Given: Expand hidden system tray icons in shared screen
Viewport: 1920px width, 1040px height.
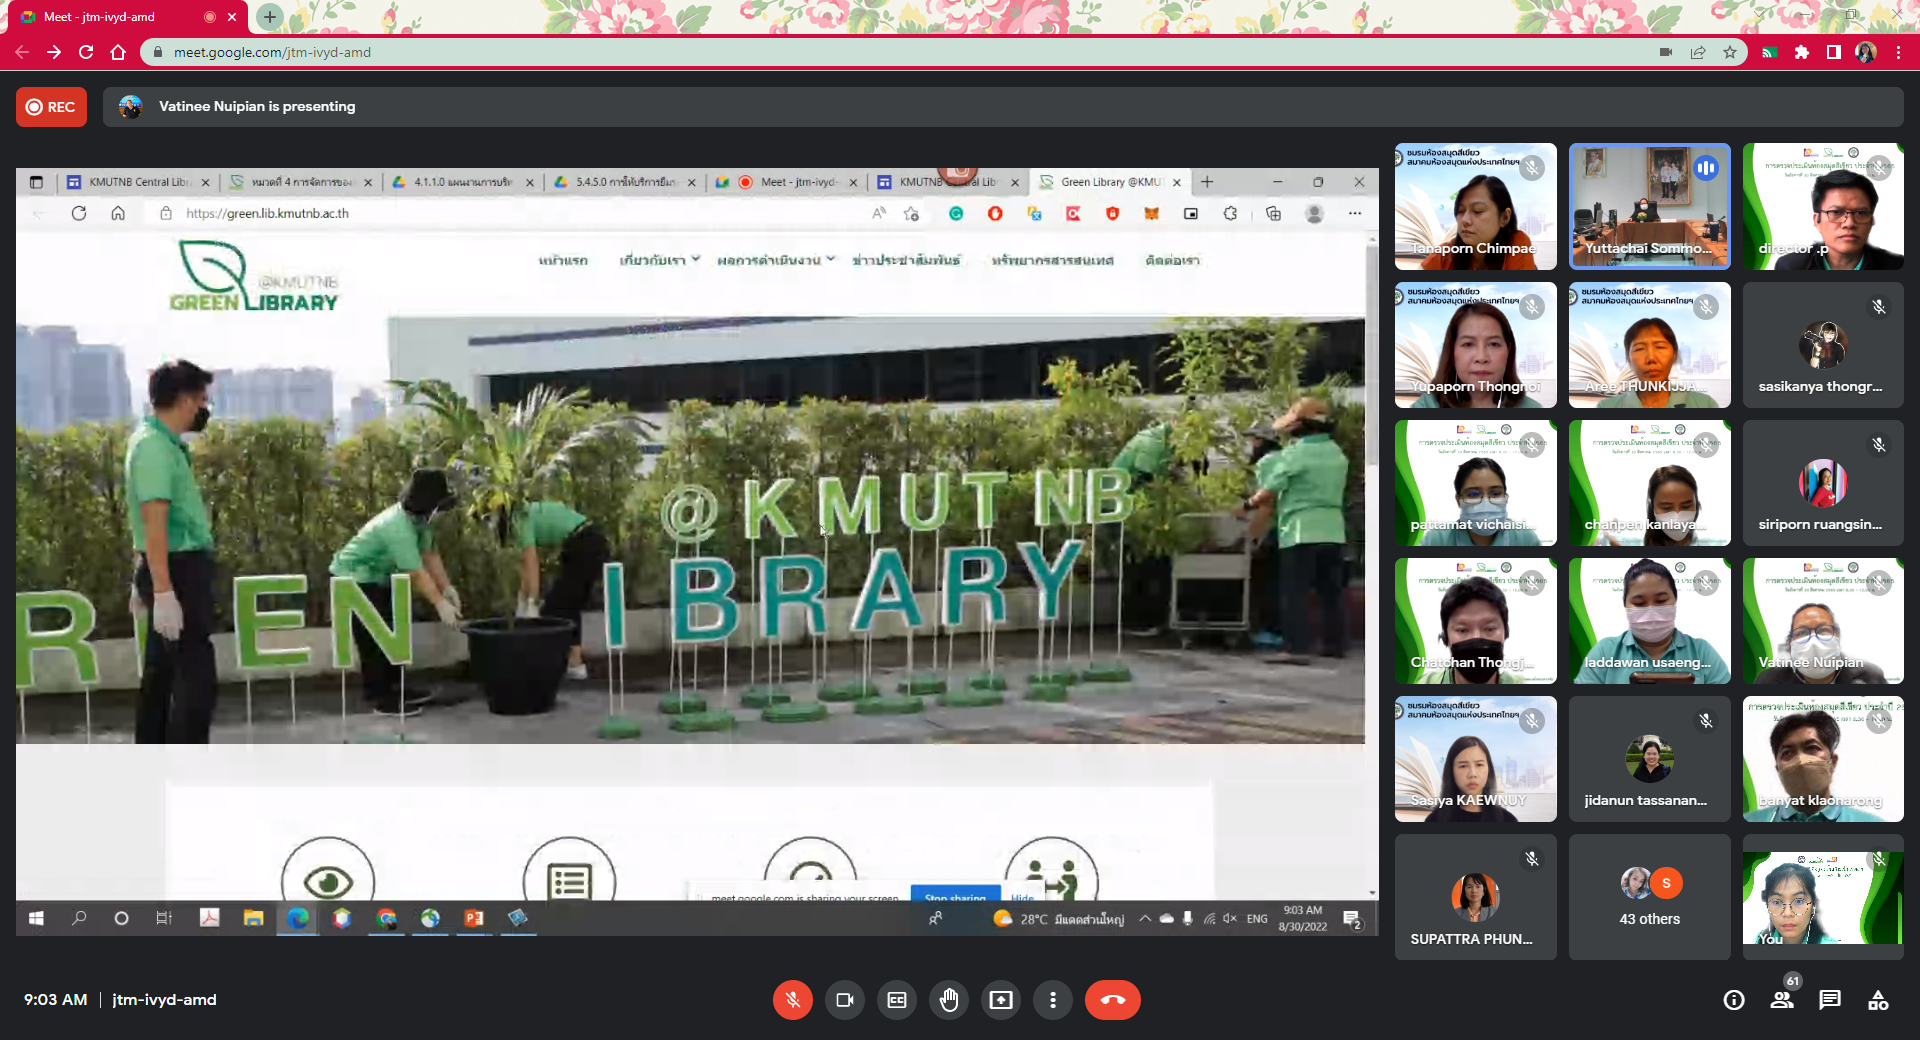Looking at the screenshot, I should point(1145,919).
